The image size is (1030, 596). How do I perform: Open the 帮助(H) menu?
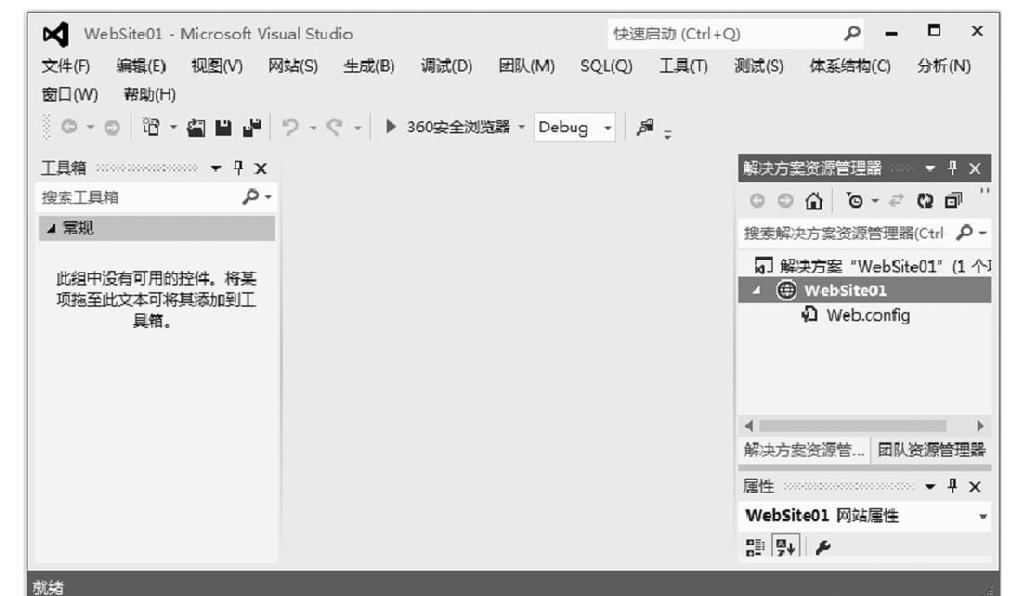coord(150,95)
